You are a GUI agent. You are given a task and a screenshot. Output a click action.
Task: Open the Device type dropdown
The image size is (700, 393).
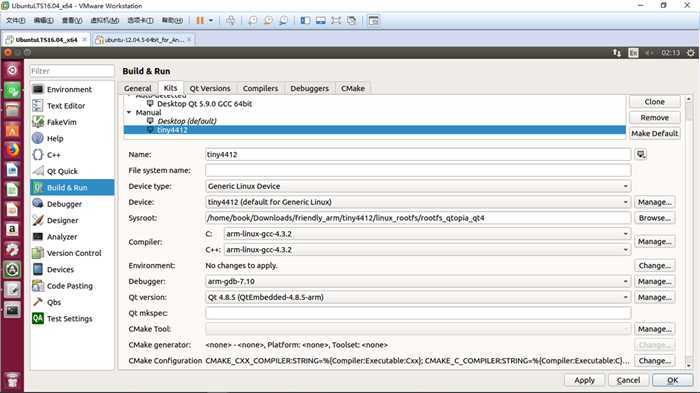418,186
